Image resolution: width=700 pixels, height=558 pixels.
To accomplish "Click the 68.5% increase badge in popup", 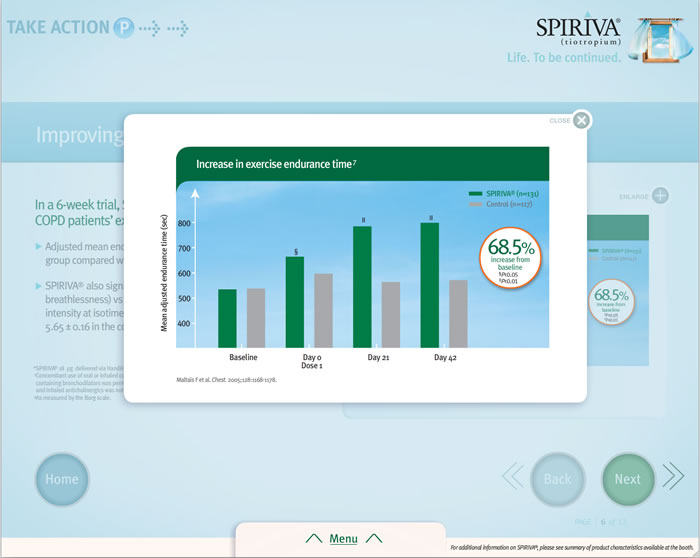I will click(510, 258).
